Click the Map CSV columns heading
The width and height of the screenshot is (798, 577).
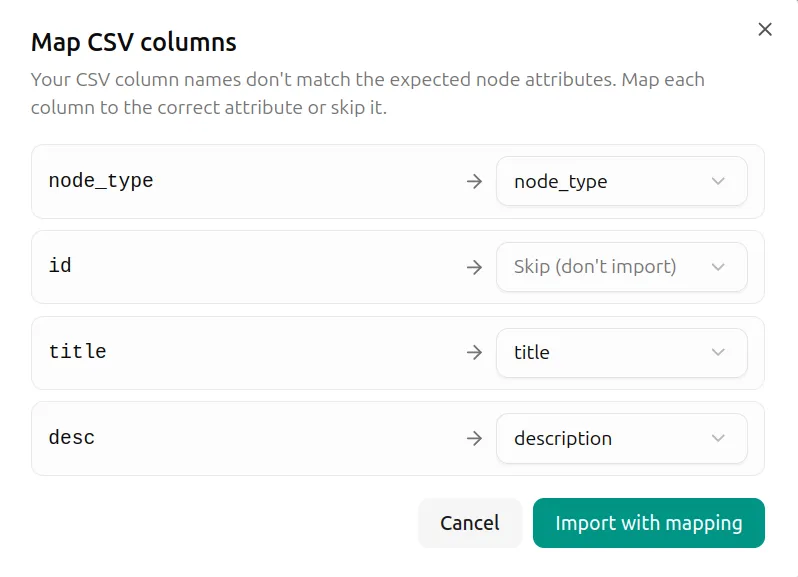[x=134, y=42]
